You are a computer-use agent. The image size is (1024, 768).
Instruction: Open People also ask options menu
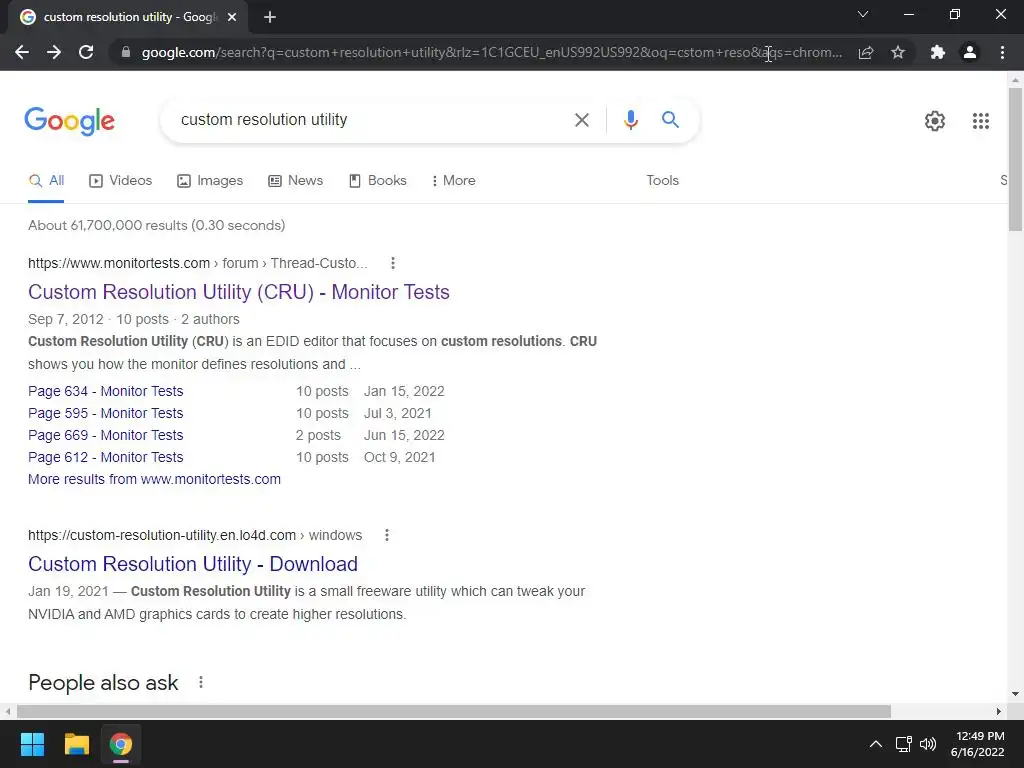point(200,682)
